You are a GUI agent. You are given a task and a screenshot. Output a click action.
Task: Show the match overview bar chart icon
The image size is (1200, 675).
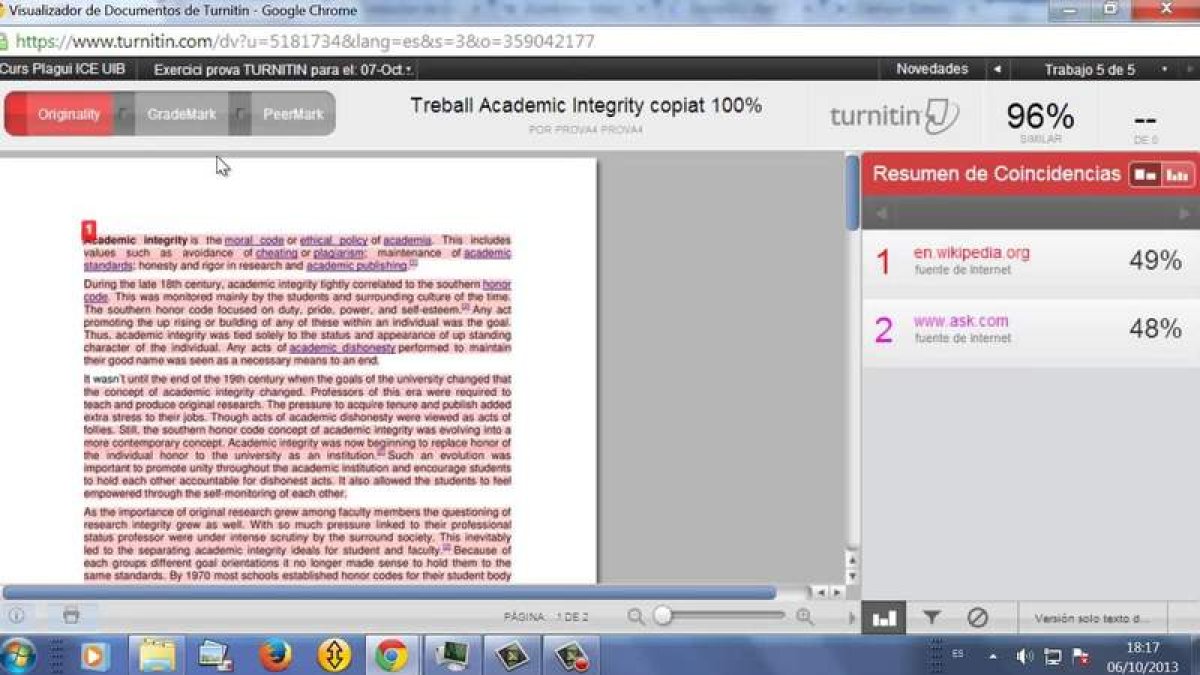click(884, 617)
